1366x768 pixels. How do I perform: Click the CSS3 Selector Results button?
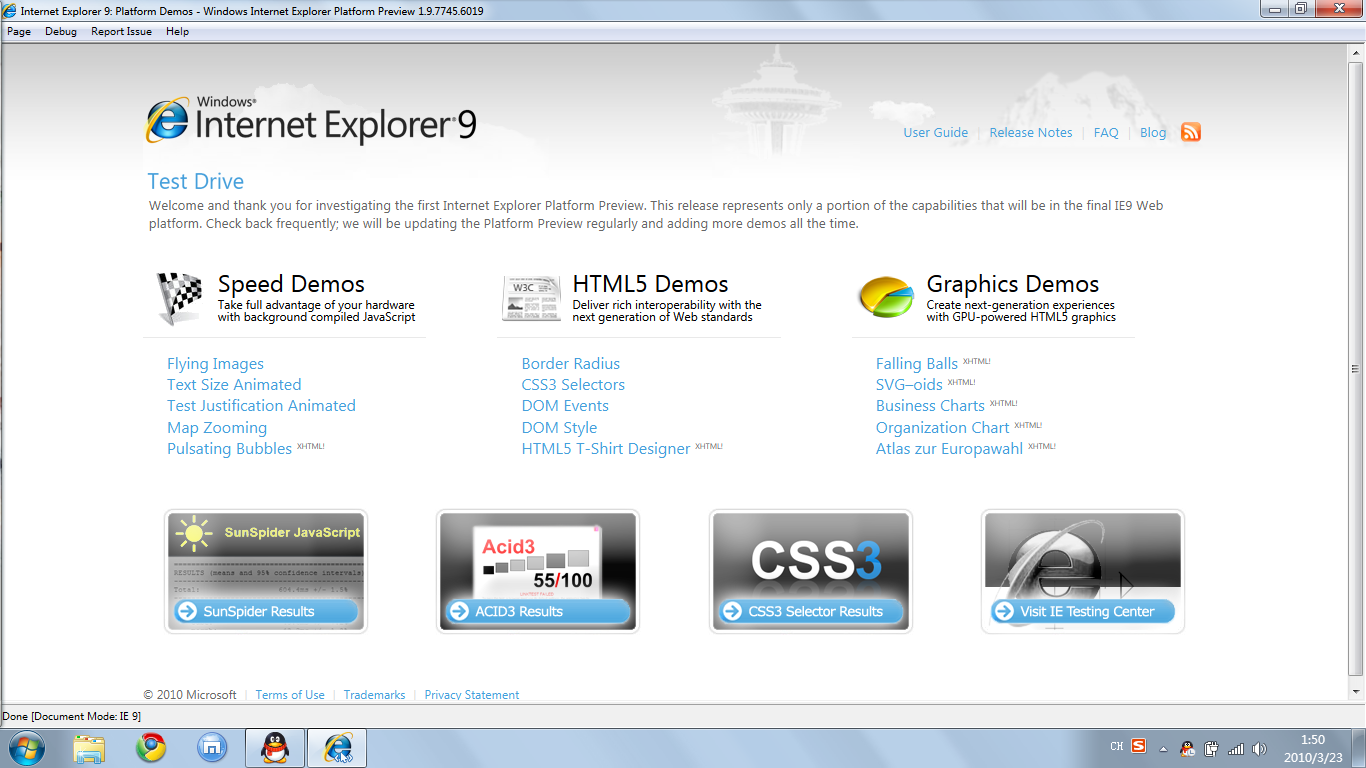click(810, 611)
